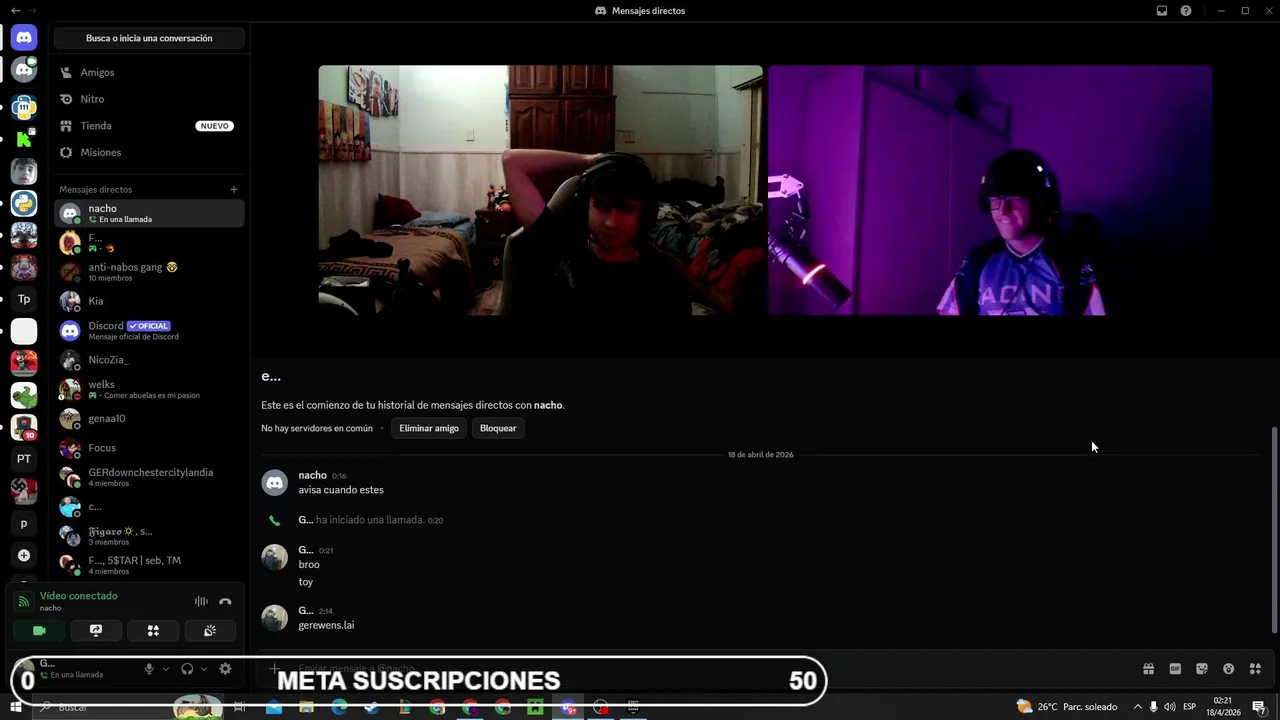
Task: Select the left webcam video tile
Action: (540, 190)
